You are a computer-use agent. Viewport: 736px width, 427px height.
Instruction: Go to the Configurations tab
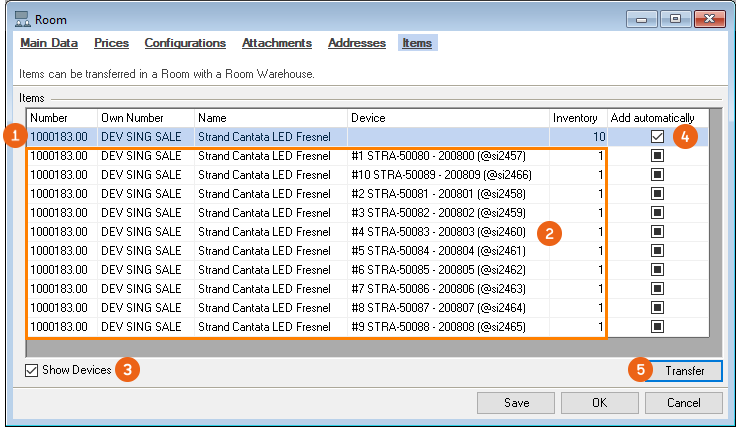click(185, 43)
